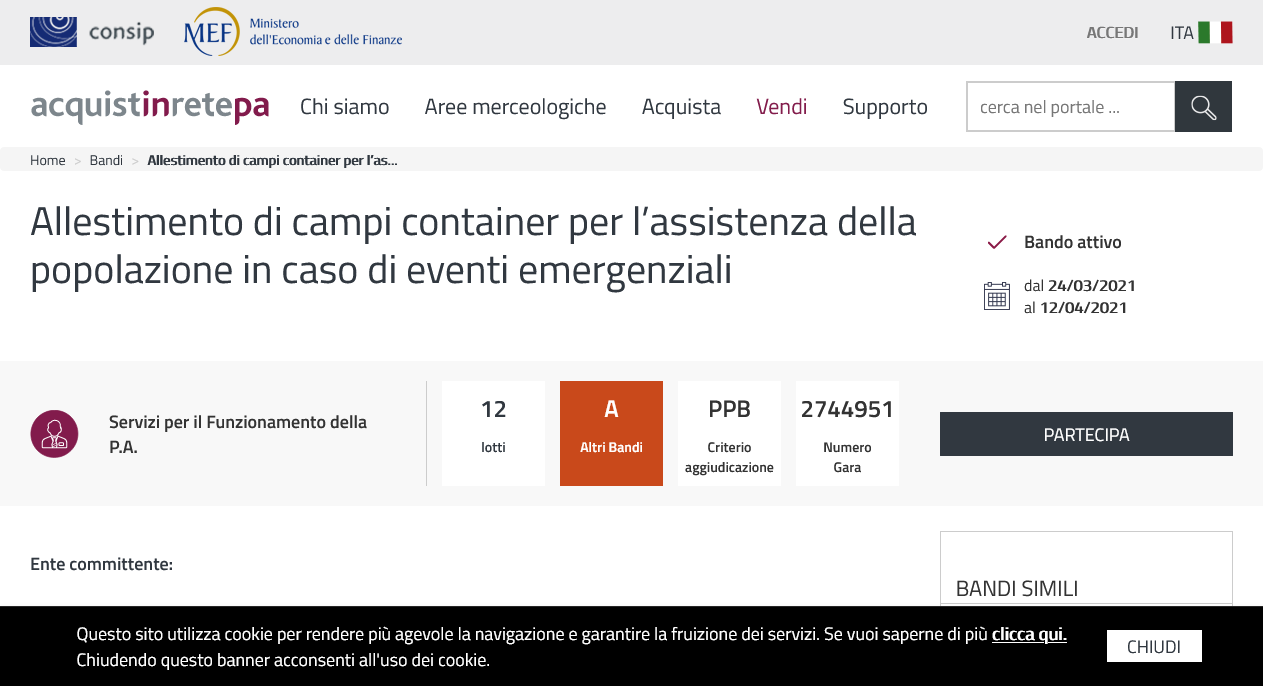
Task: Click the acquistinretepa site logo
Action: pyautogui.click(x=150, y=106)
